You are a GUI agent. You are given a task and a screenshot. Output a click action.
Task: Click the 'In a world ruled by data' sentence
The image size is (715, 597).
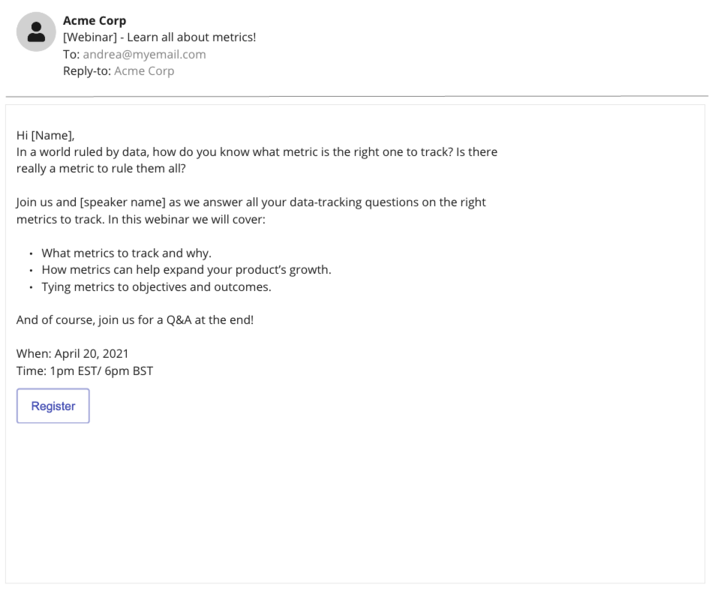click(256, 152)
